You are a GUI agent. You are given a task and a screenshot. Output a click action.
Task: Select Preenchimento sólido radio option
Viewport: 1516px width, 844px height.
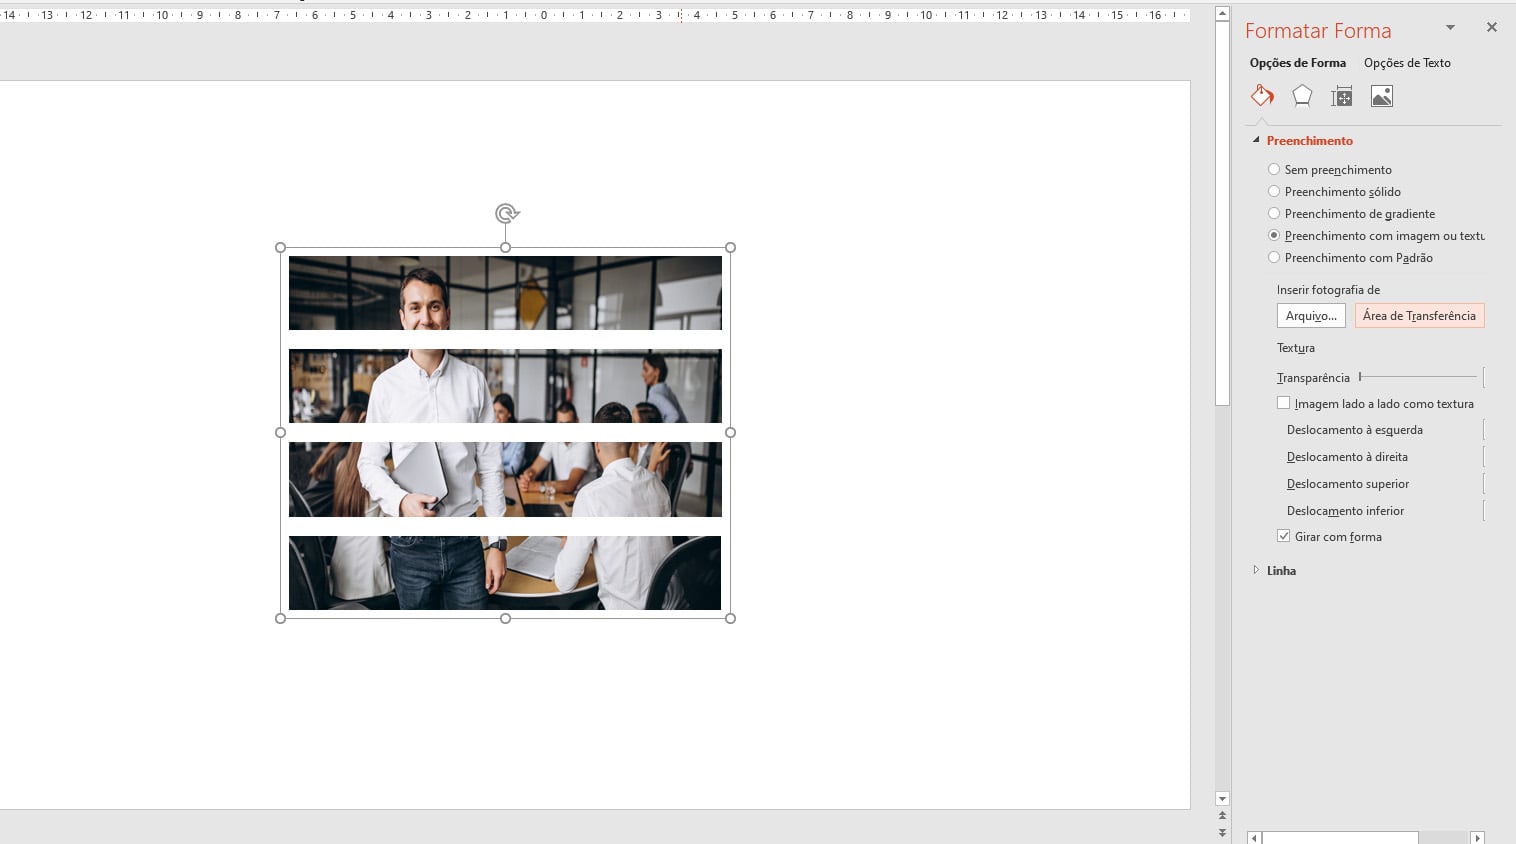pyautogui.click(x=1274, y=192)
